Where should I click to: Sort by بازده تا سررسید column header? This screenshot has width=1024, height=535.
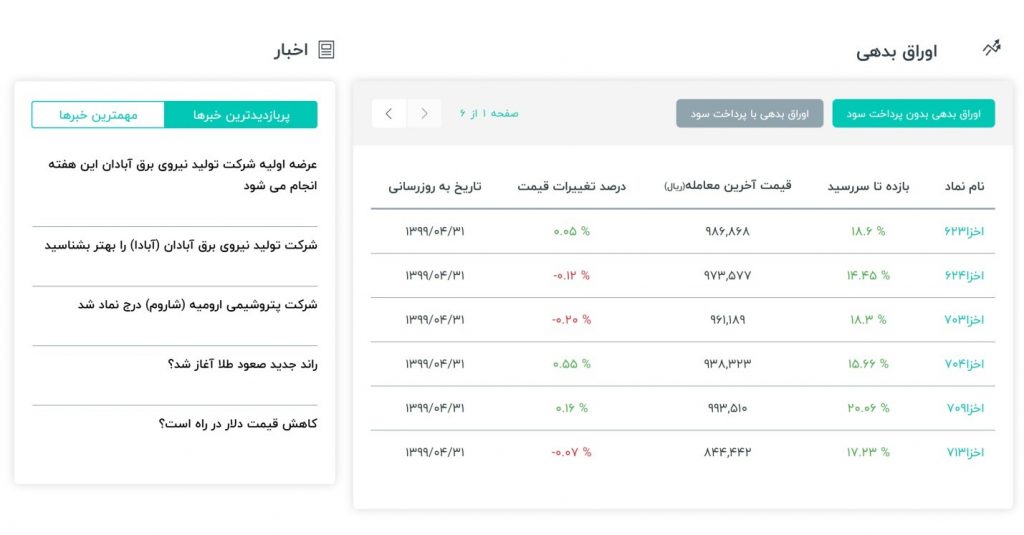coord(868,186)
